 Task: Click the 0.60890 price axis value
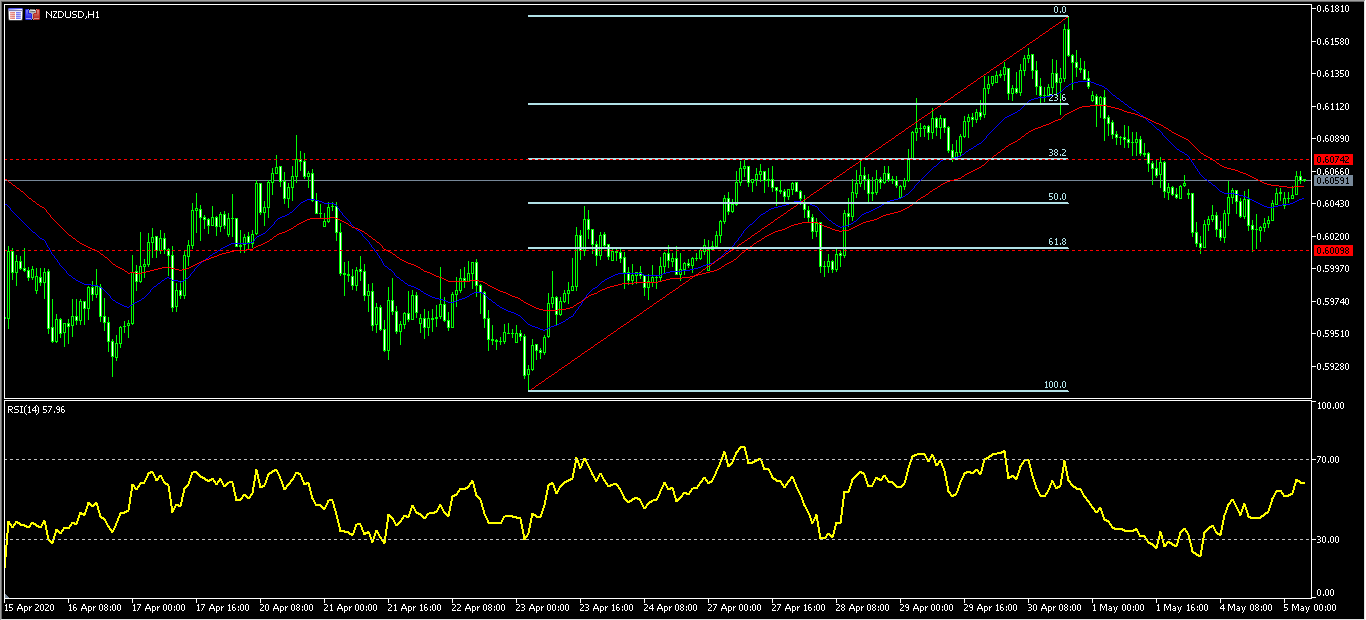tap(1334, 138)
